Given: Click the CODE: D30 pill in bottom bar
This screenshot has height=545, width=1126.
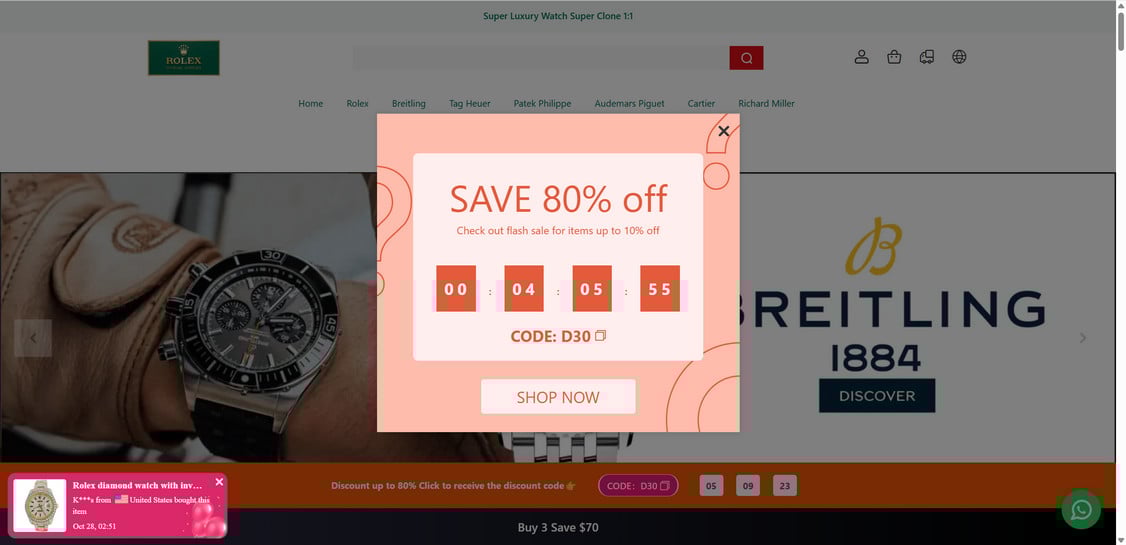Looking at the screenshot, I should tap(638, 486).
